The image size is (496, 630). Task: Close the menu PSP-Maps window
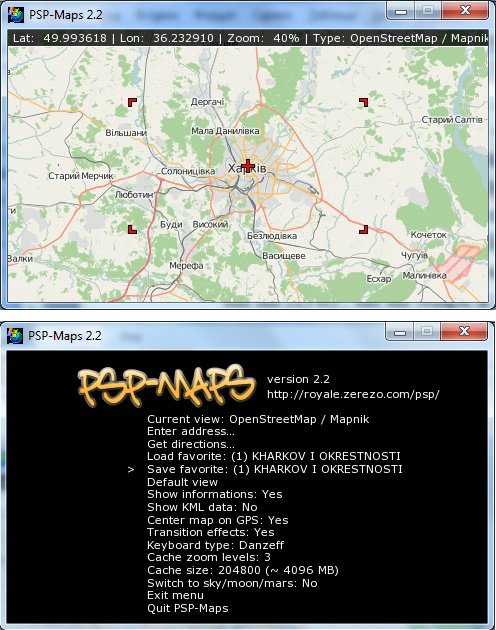click(x=464, y=332)
